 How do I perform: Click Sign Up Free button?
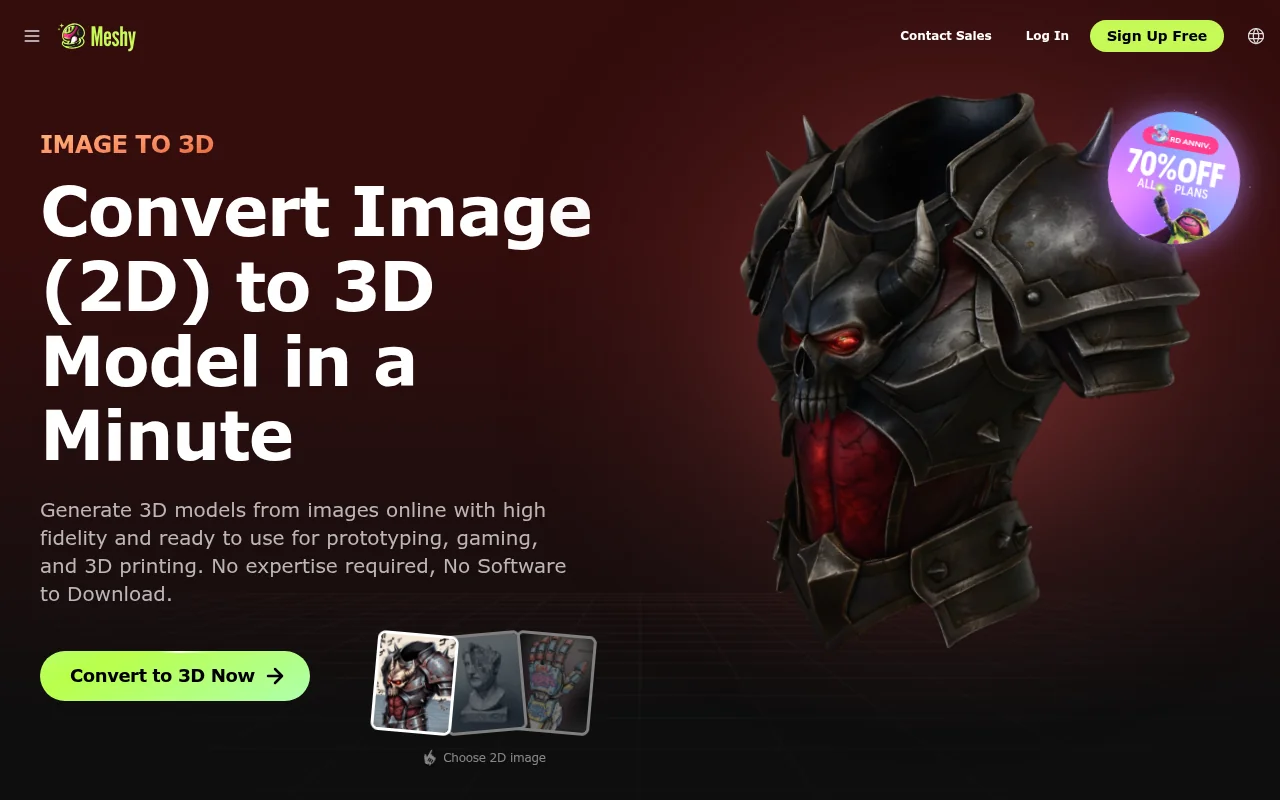[x=1157, y=36]
